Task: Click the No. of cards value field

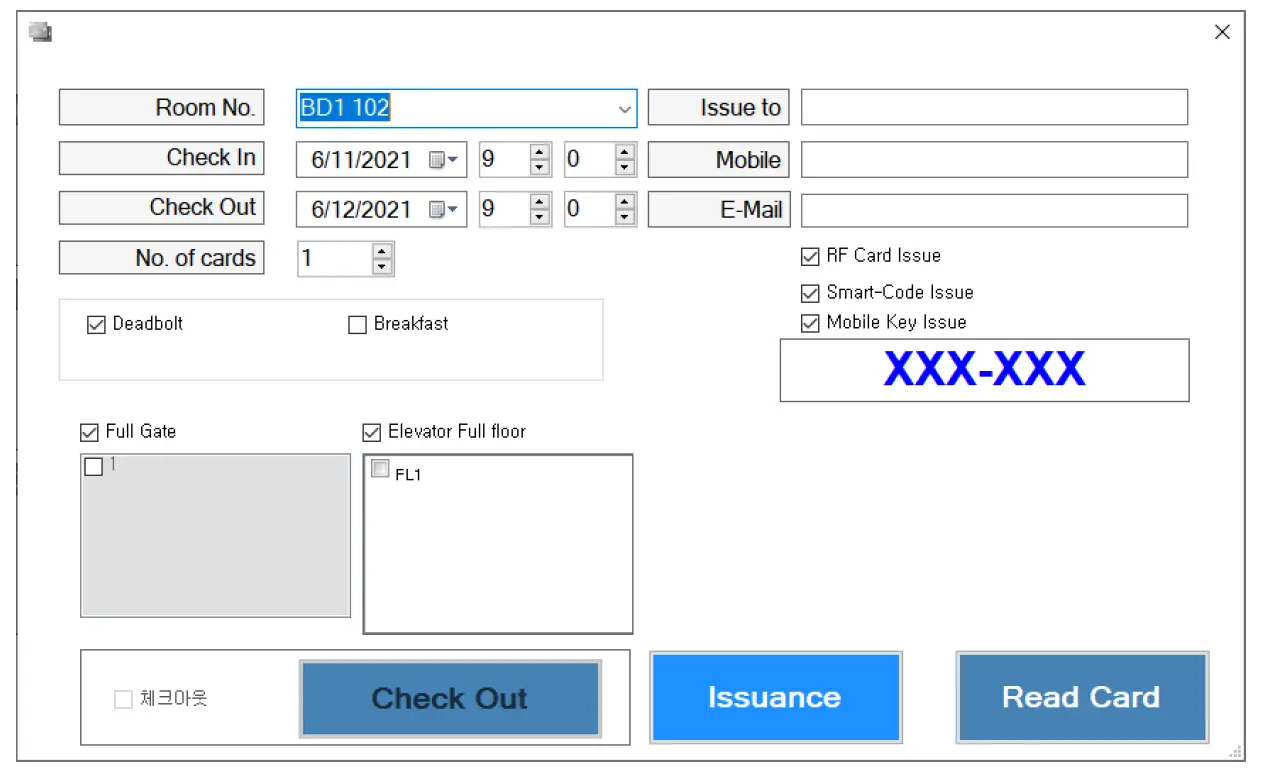Action: point(335,258)
